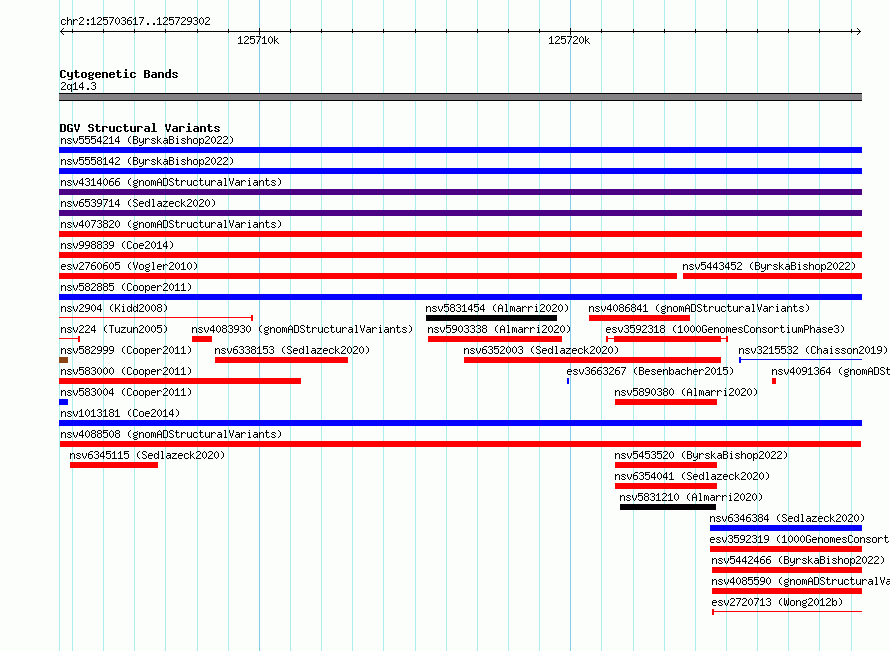Click the black bar under nsv5831454
The width and height of the screenshot is (890, 651).
tap(492, 318)
